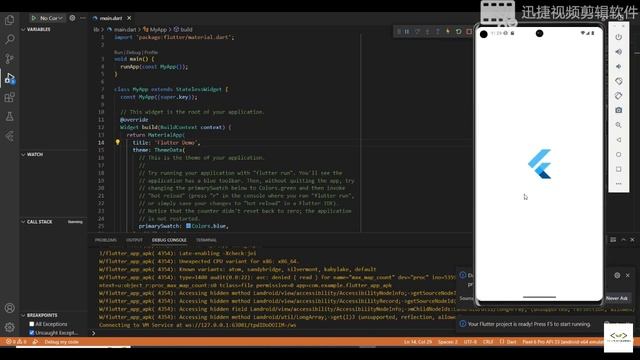Image resolution: width=640 pixels, height=360 pixels.
Task: Open emulator extended controls (three dots)
Action: click(x=619, y=184)
